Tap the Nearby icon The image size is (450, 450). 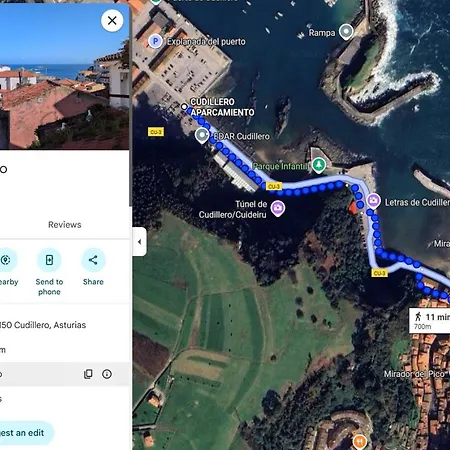(5, 260)
